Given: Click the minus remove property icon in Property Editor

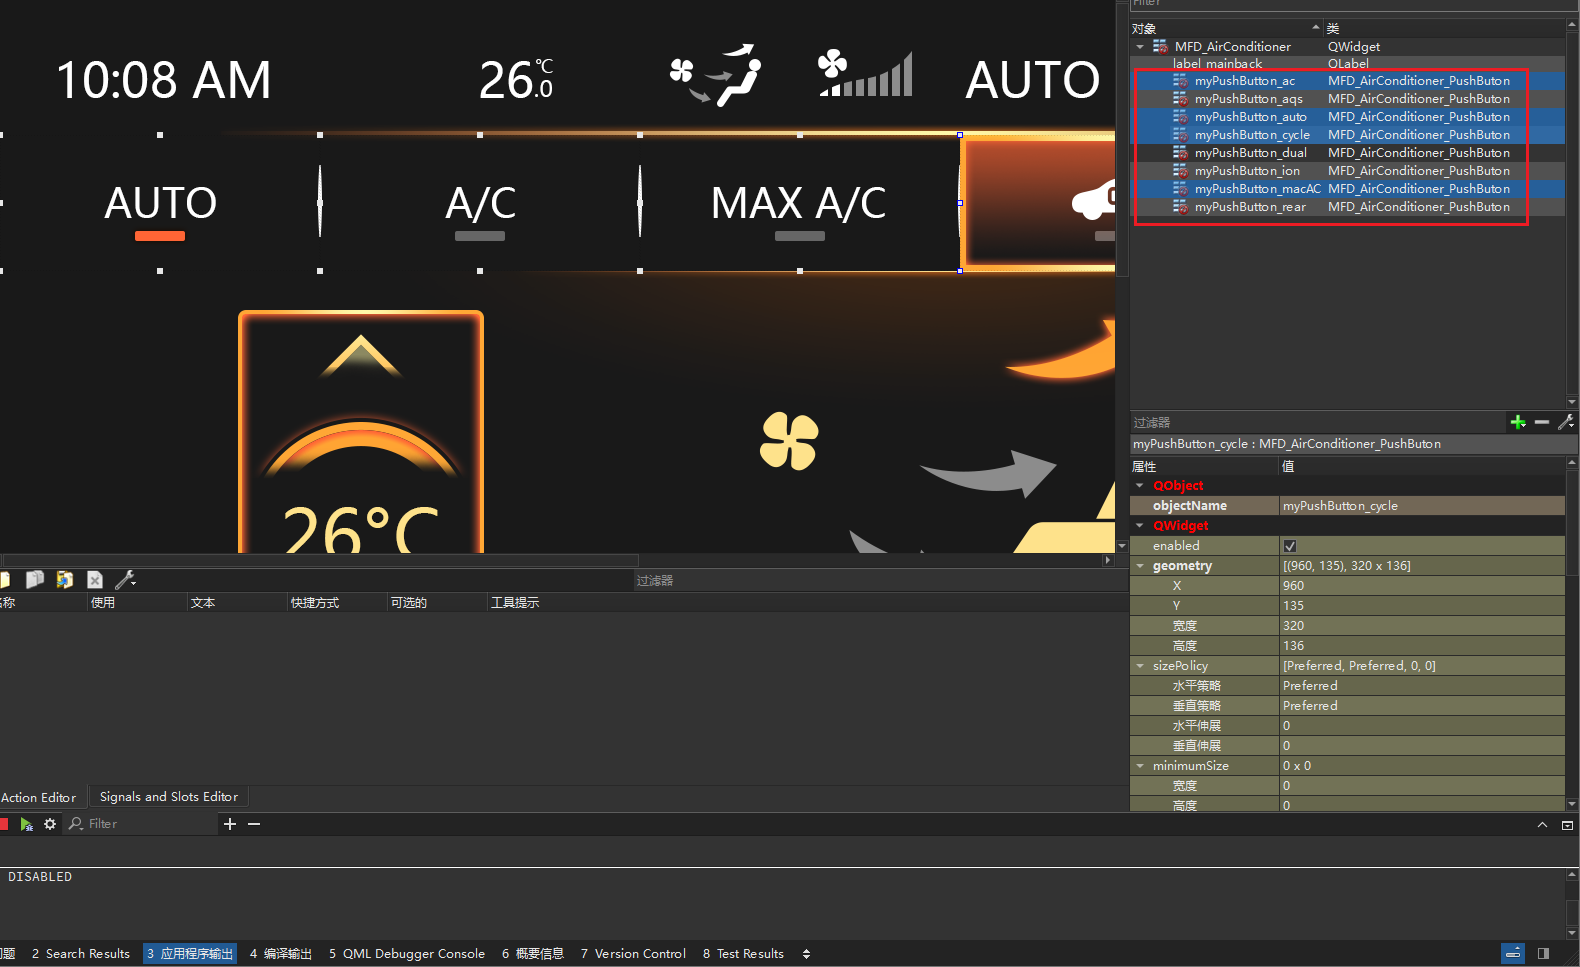Looking at the screenshot, I should pos(1542,422).
